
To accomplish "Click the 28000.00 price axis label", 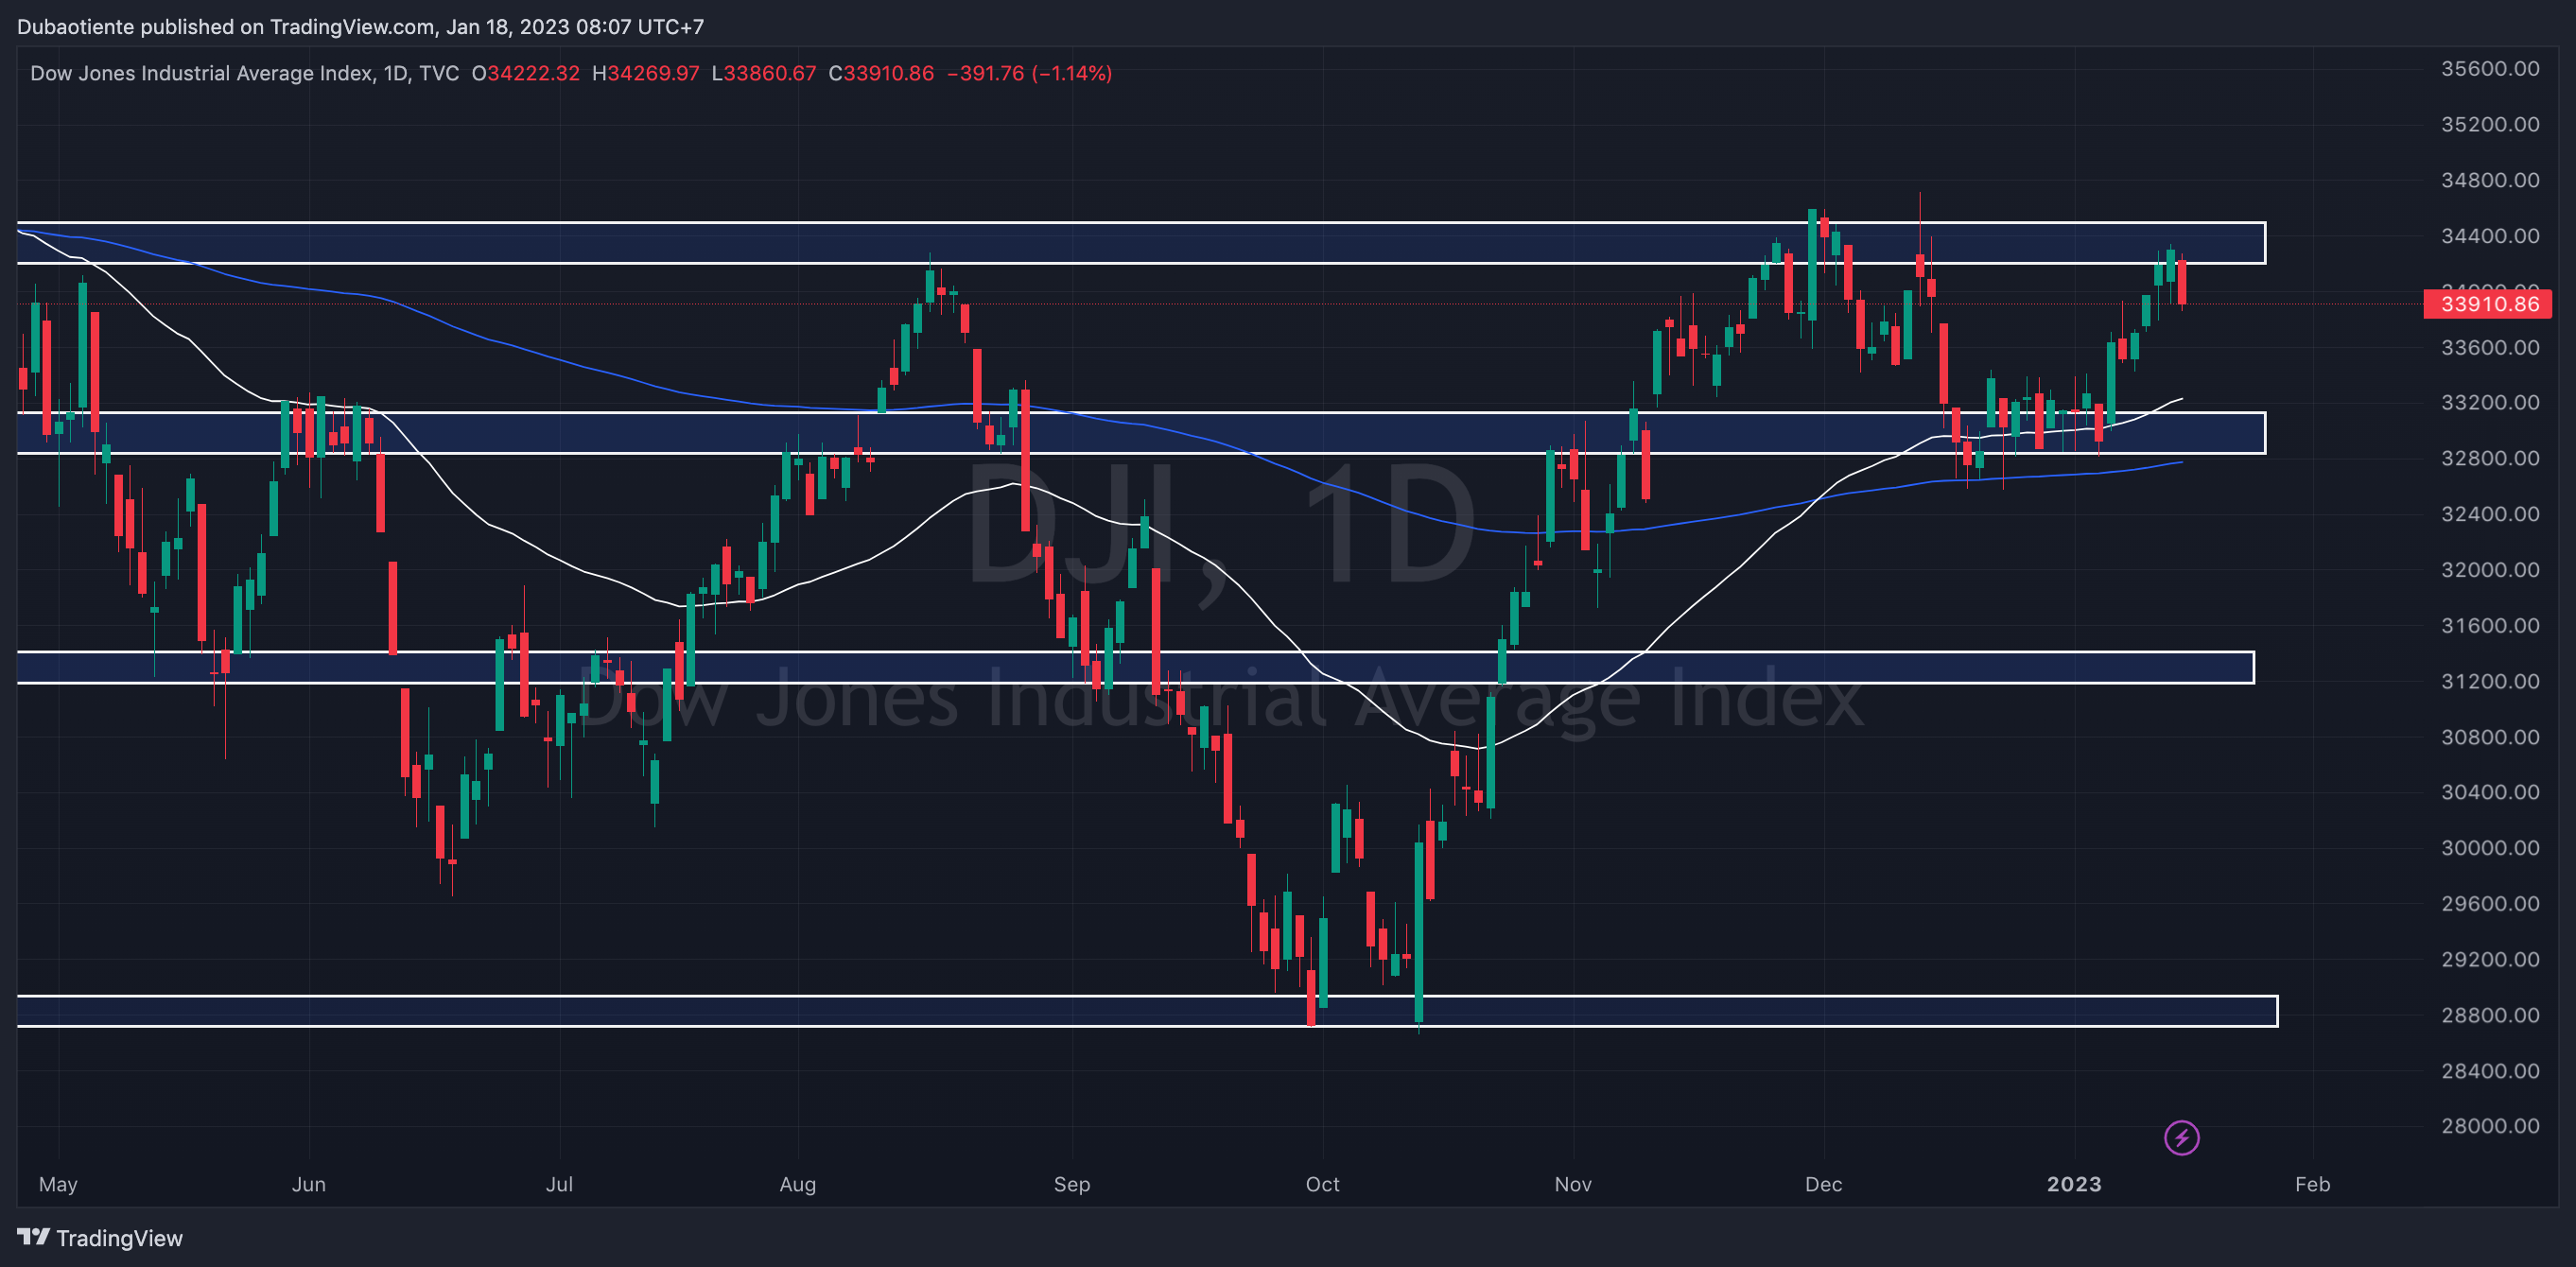I will tap(2490, 1126).
